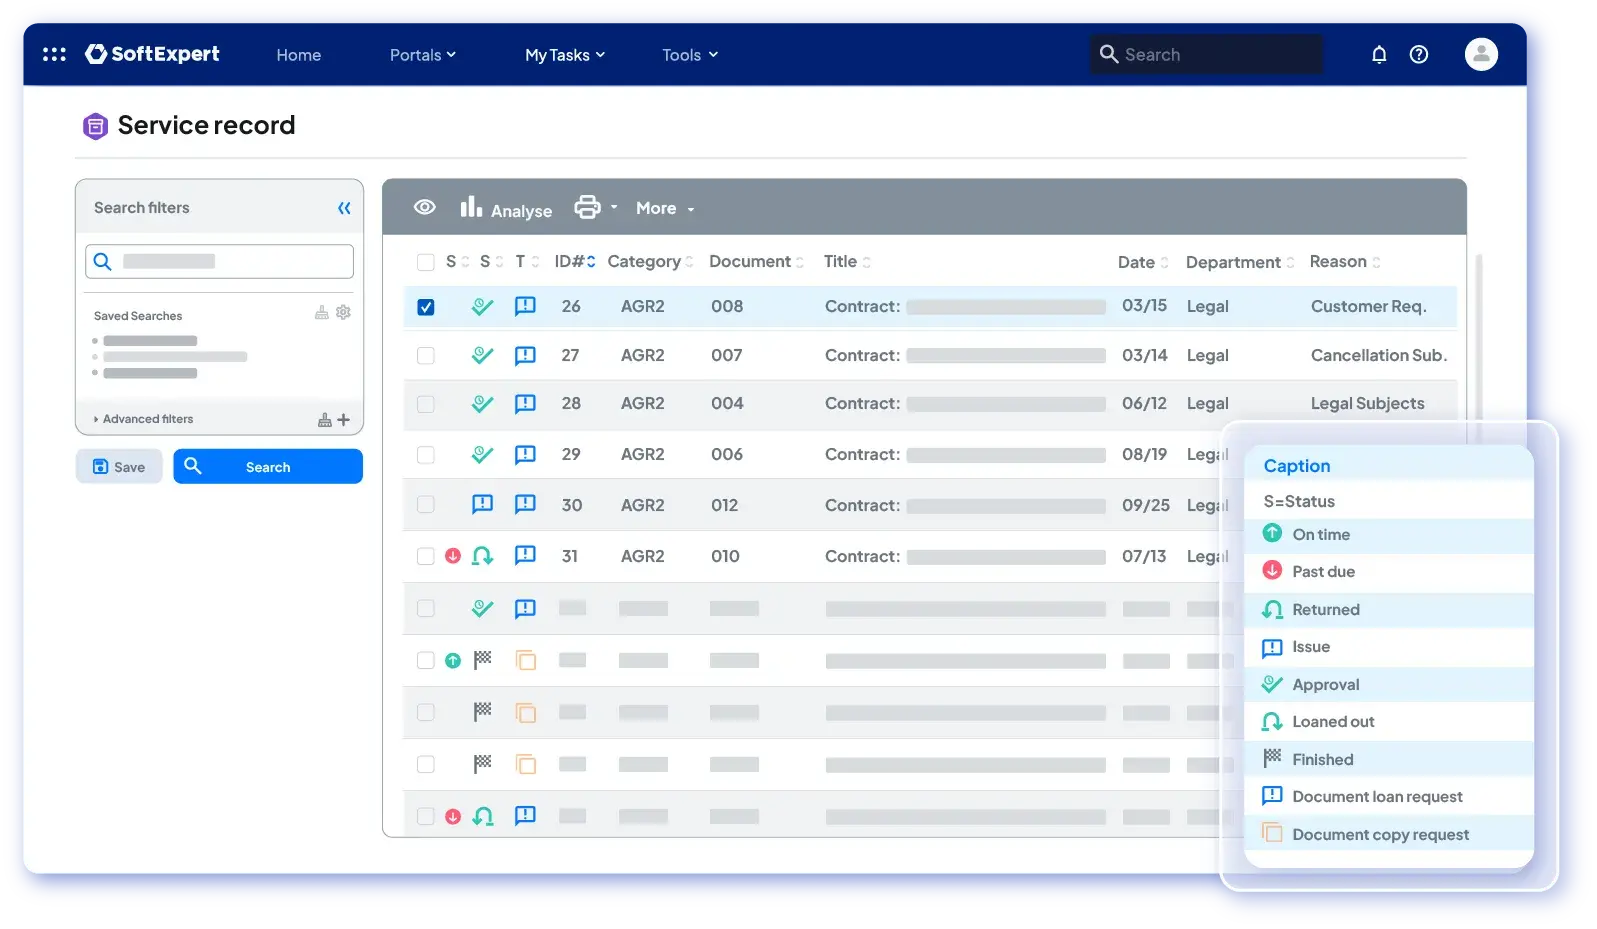This screenshot has width=1597, height=929.
Task: Click the first issue icon in row 30
Action: click(482, 504)
